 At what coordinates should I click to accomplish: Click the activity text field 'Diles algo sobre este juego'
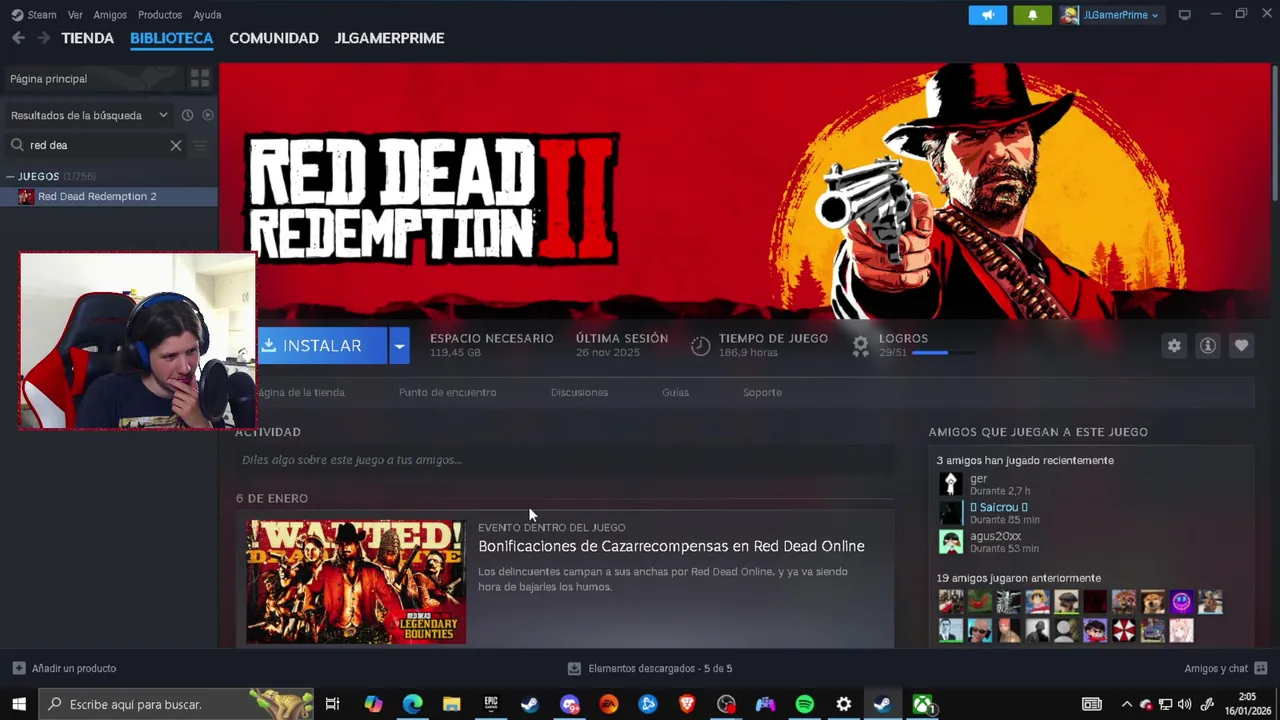[565, 460]
